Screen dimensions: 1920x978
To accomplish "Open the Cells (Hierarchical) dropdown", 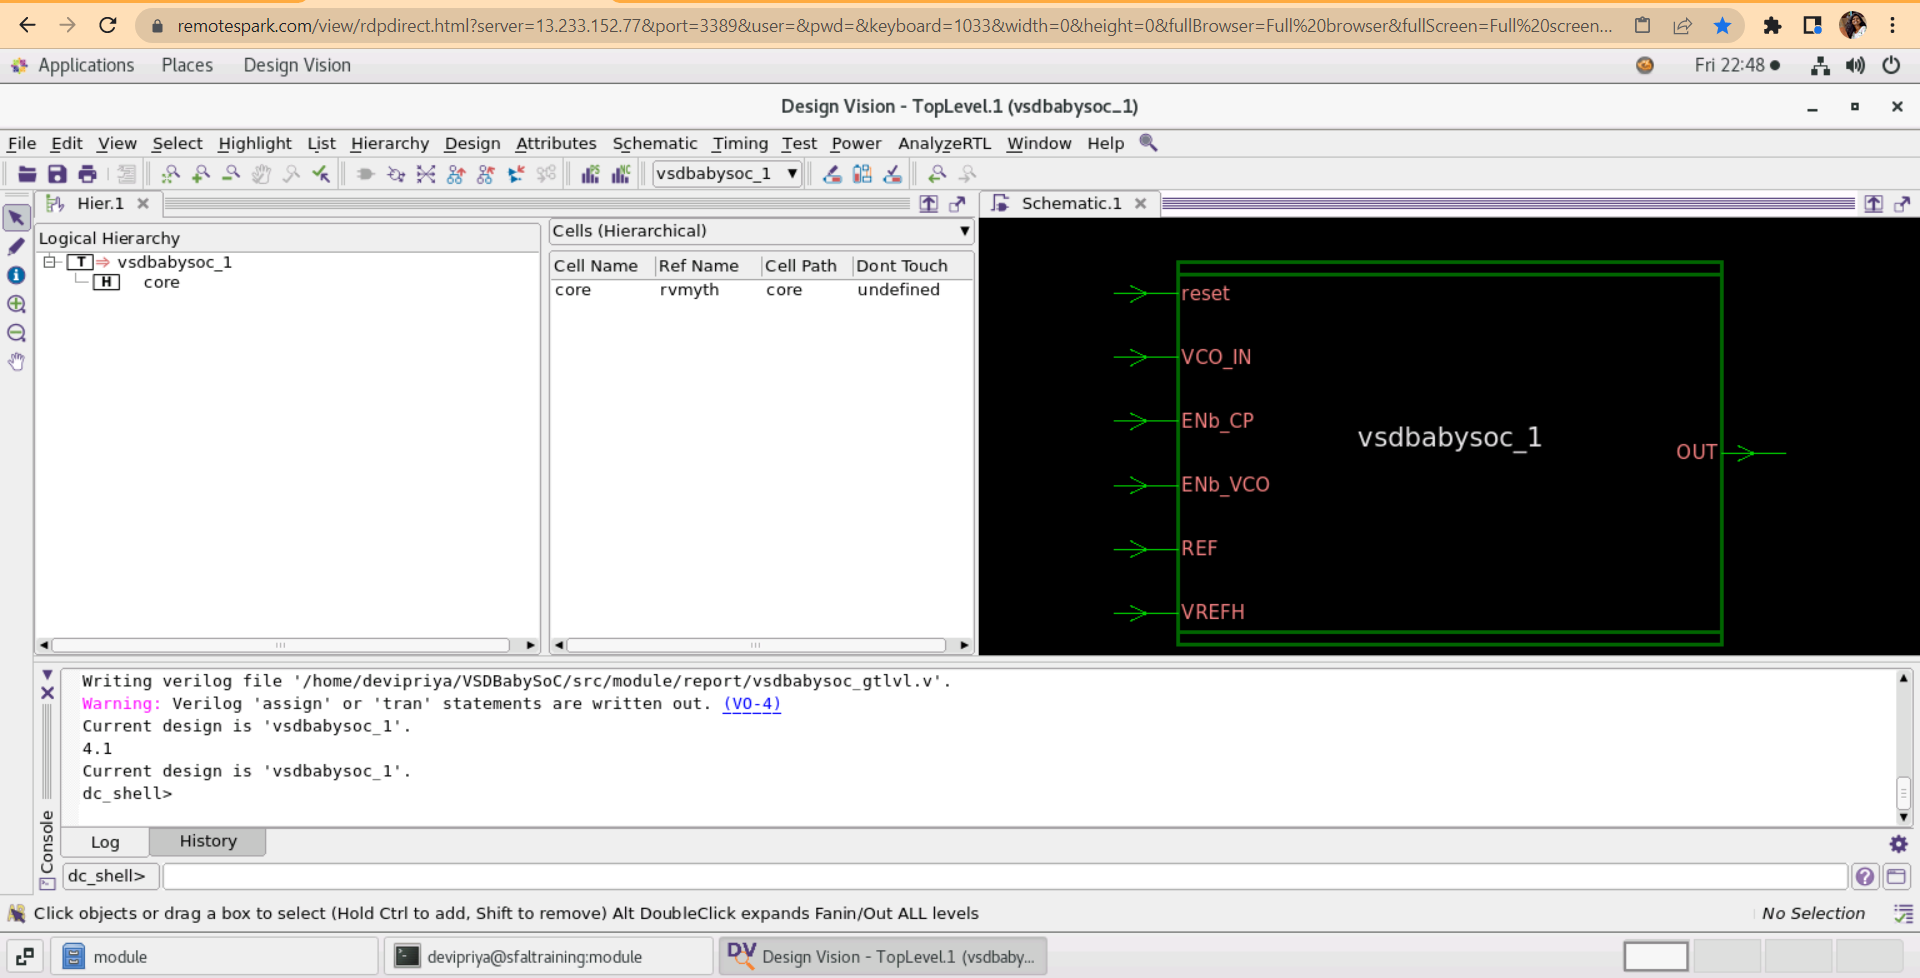I will click(x=963, y=231).
